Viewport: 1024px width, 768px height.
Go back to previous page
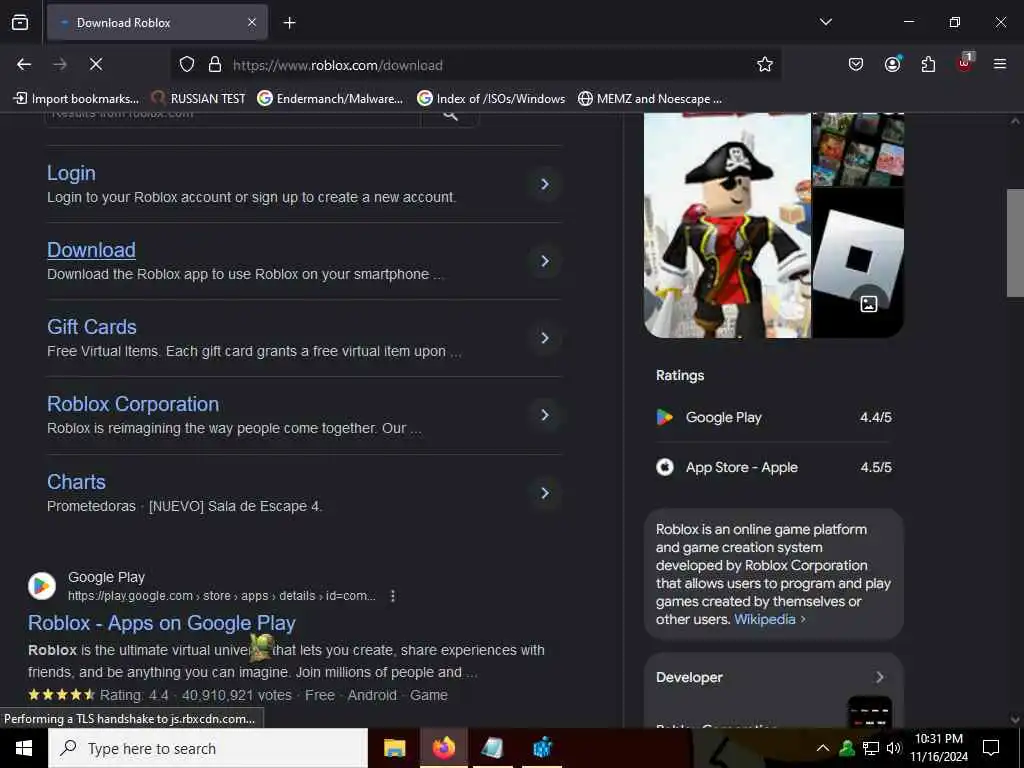click(x=24, y=64)
